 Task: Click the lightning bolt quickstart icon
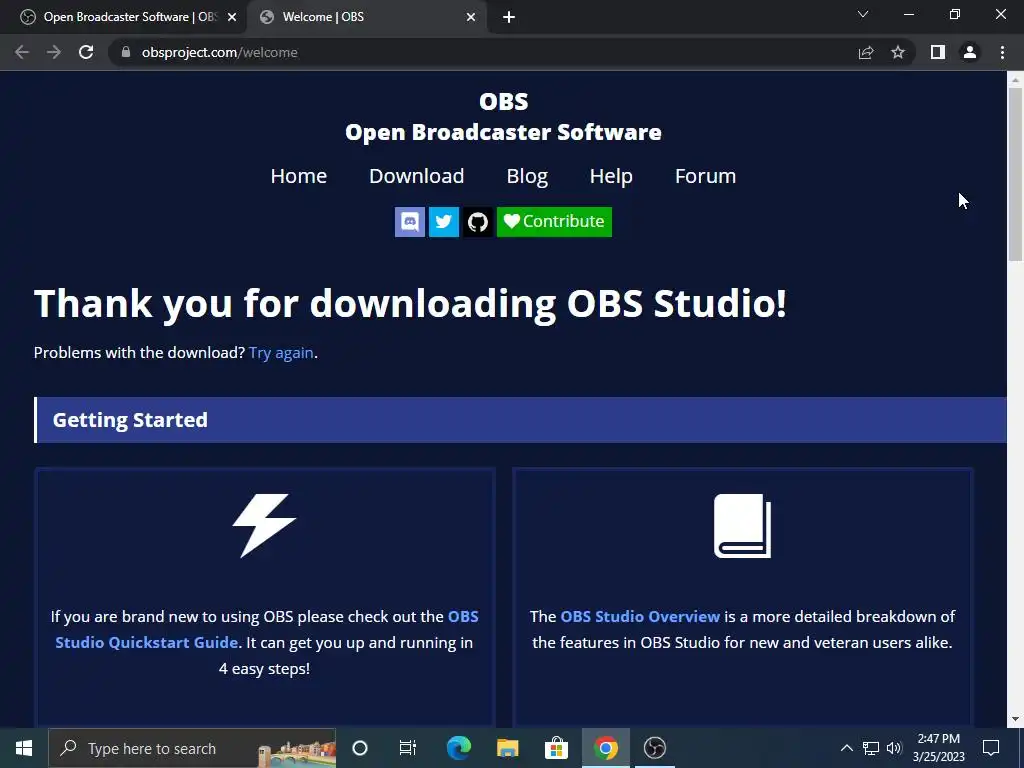(264, 526)
